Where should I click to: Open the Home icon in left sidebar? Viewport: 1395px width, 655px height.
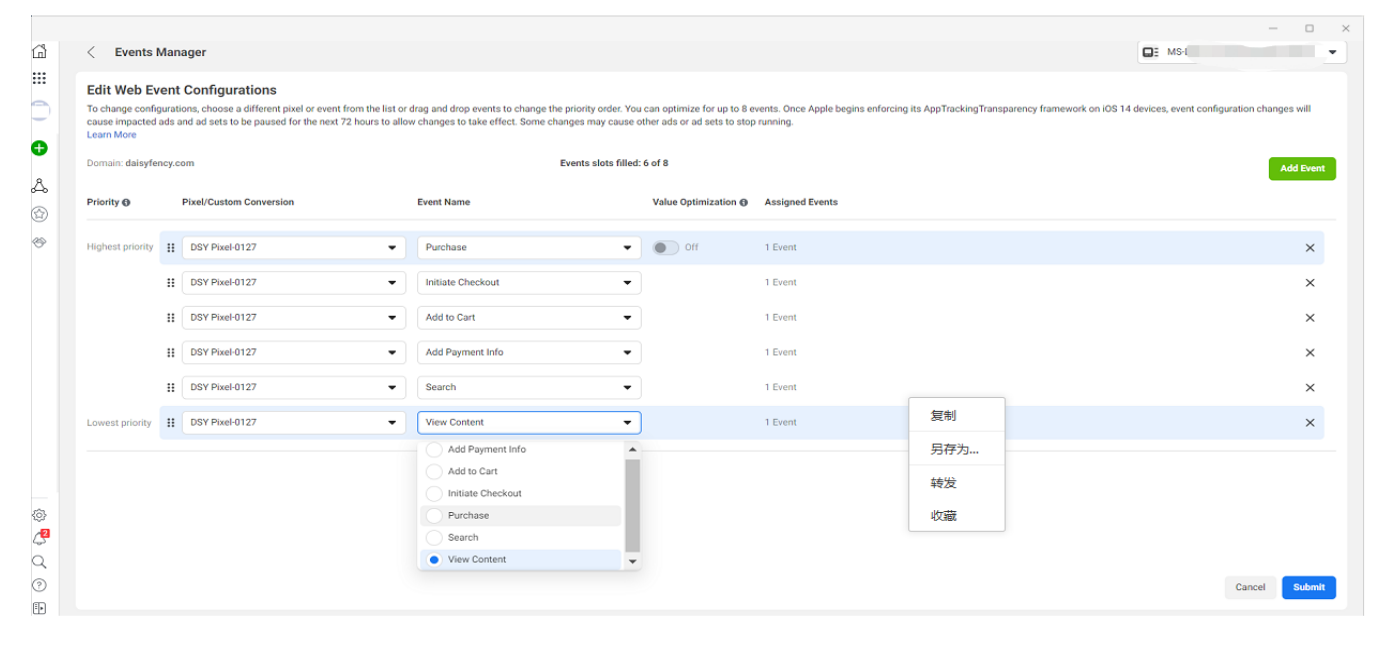39,52
